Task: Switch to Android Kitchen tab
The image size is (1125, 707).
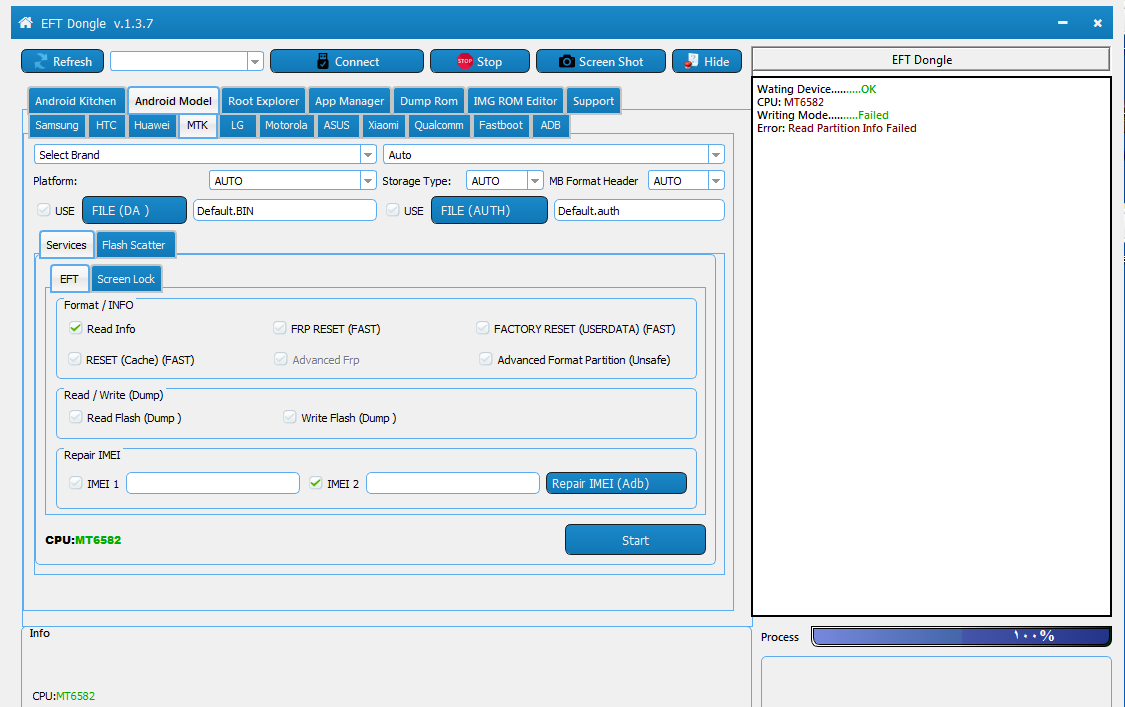Action: pos(75,101)
